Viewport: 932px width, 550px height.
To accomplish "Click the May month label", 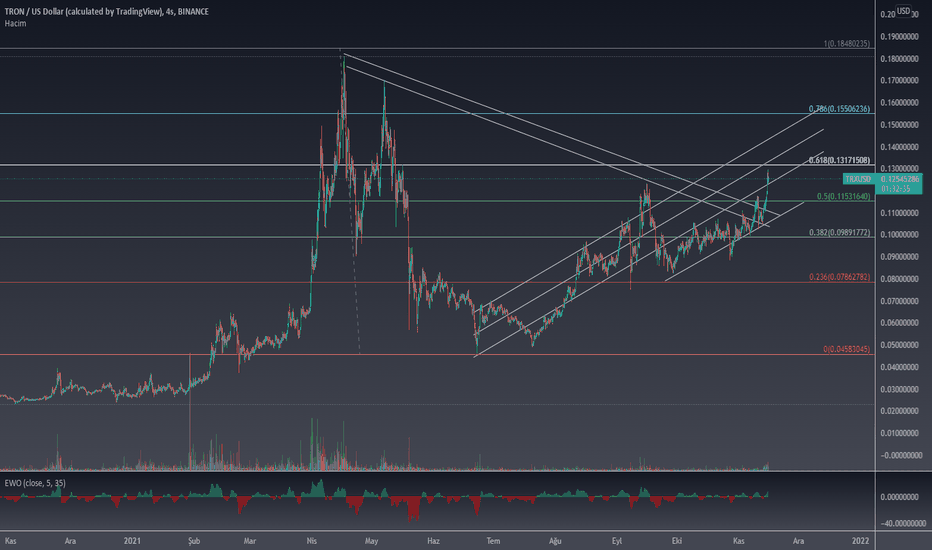I will click(x=371, y=540).
